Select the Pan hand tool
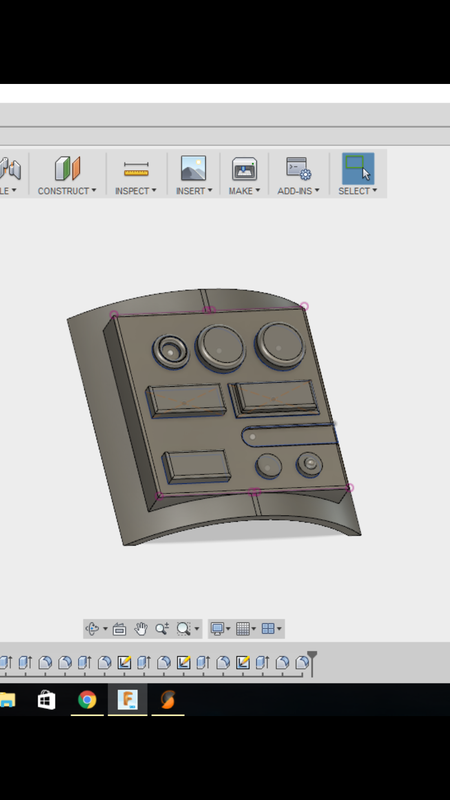Viewport: 450px width, 800px height. (141, 629)
